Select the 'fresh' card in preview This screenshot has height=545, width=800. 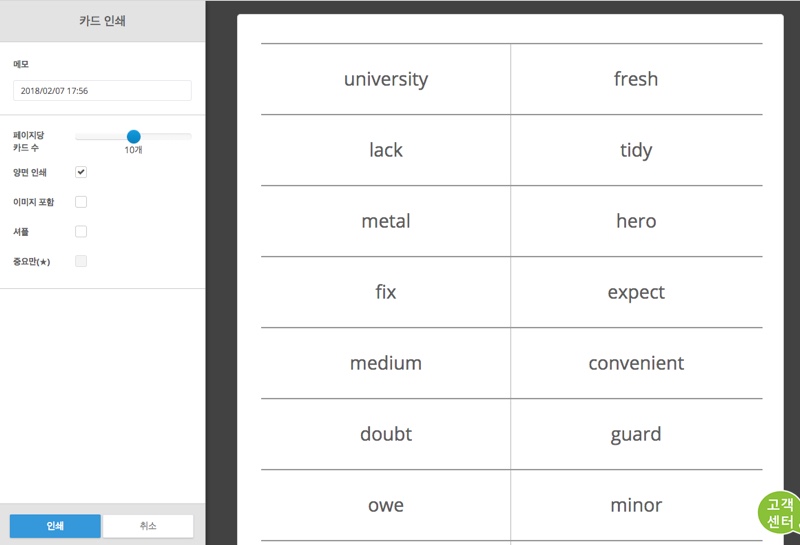[x=636, y=79]
